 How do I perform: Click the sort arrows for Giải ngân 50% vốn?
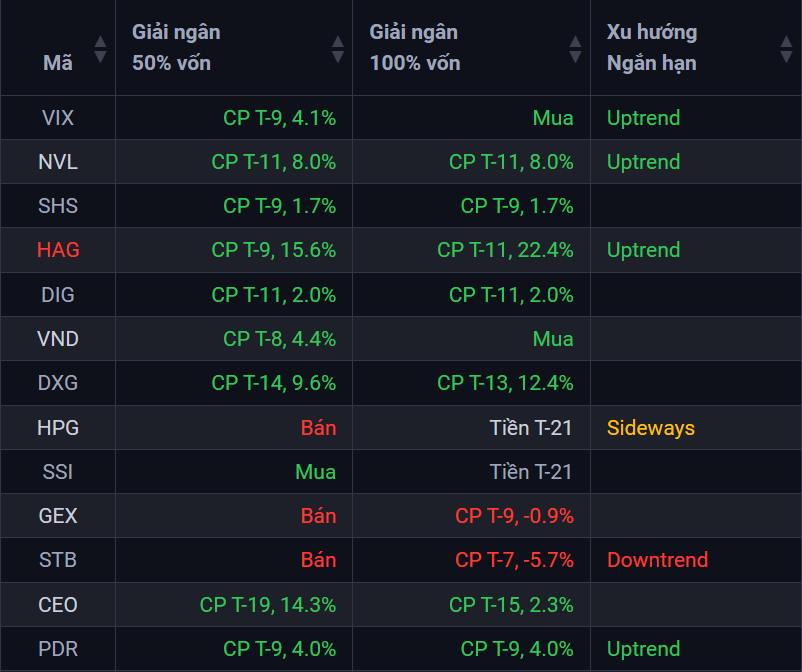coord(337,48)
